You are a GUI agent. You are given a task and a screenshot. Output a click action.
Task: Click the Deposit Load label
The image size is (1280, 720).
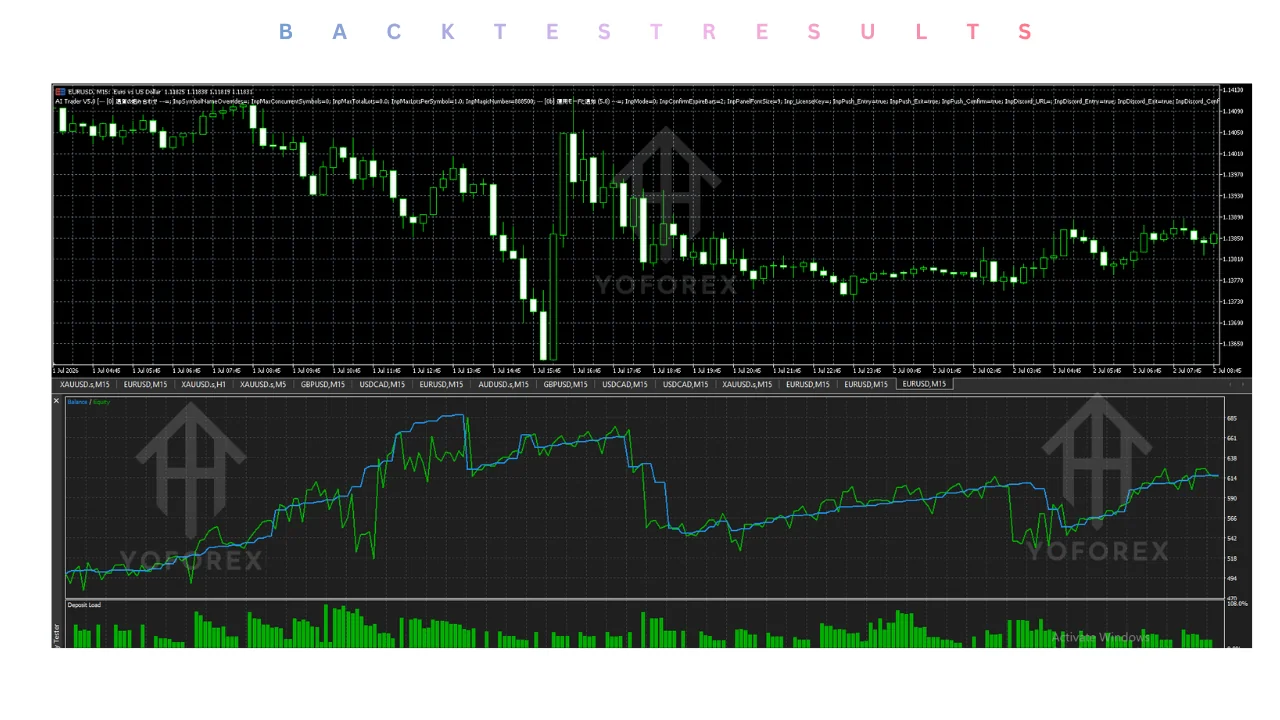coord(84,605)
